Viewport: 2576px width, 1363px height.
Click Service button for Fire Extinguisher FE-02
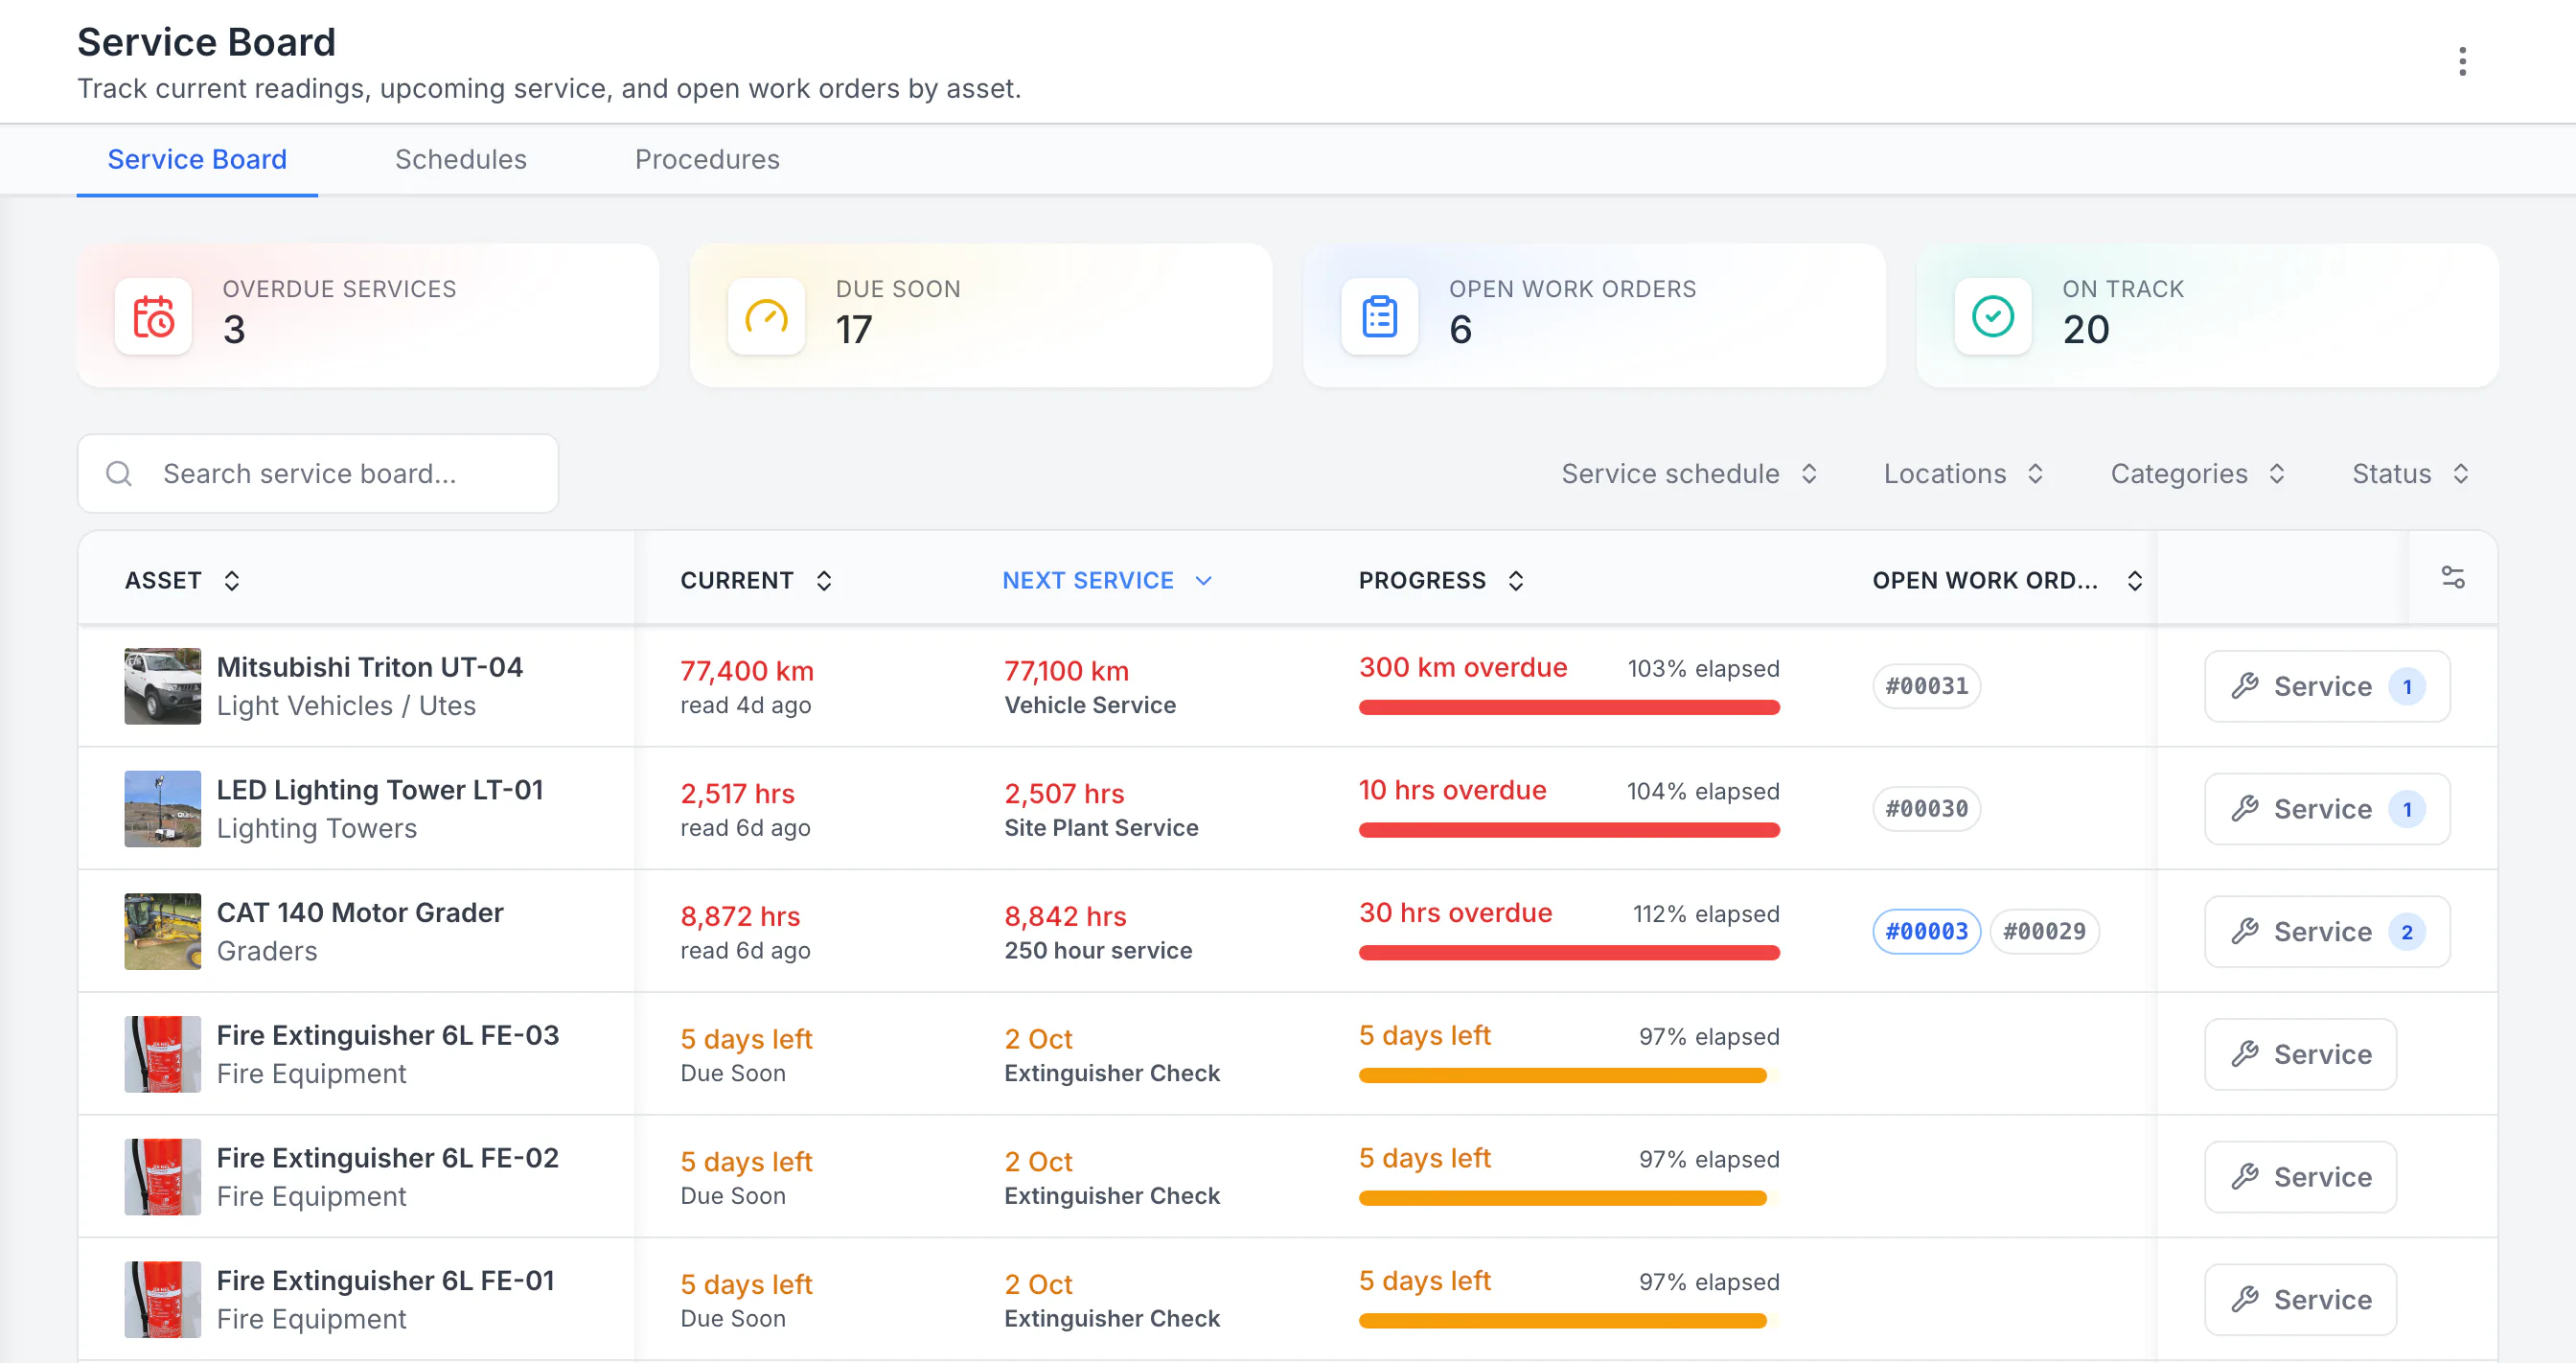[x=2300, y=1177]
